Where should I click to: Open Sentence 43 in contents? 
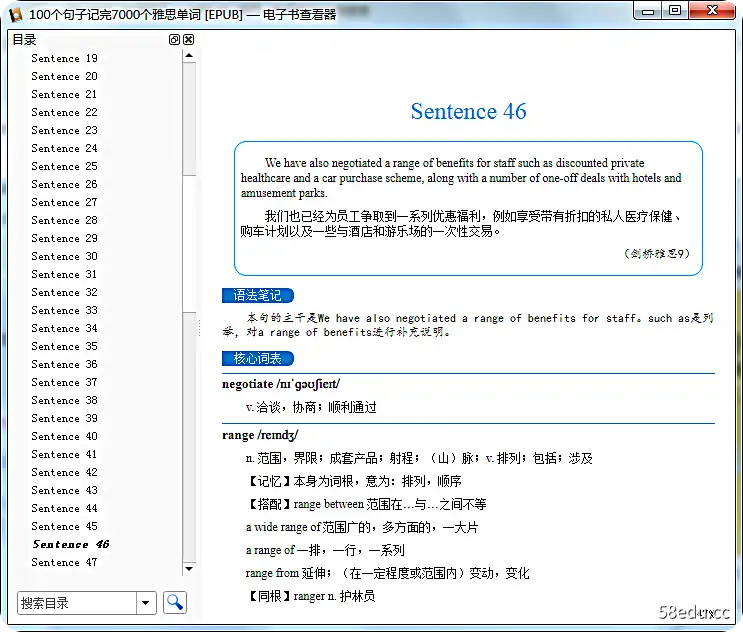(x=64, y=490)
